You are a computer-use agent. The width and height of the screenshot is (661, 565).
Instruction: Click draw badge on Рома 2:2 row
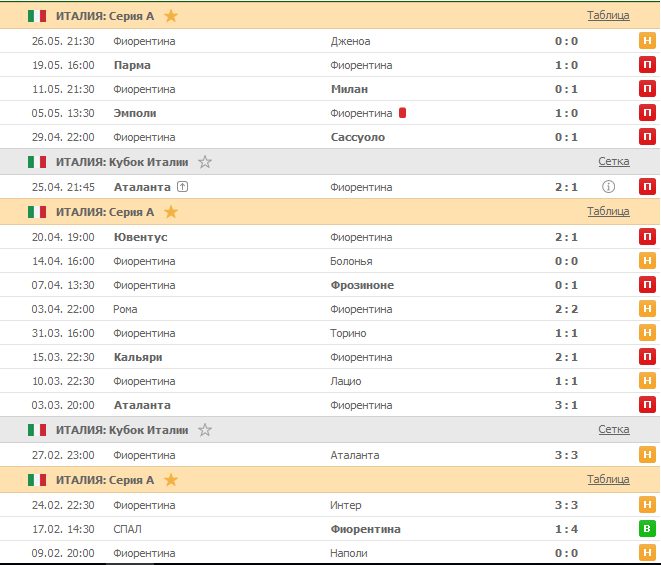[x=647, y=309]
